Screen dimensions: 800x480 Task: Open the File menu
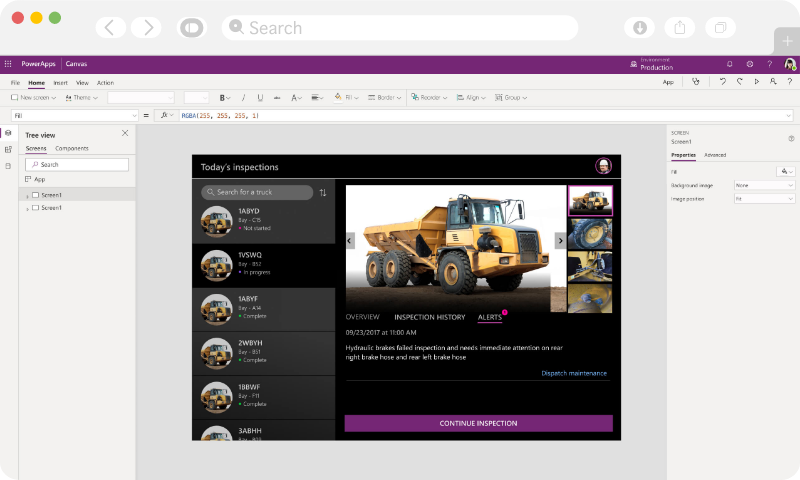click(15, 83)
